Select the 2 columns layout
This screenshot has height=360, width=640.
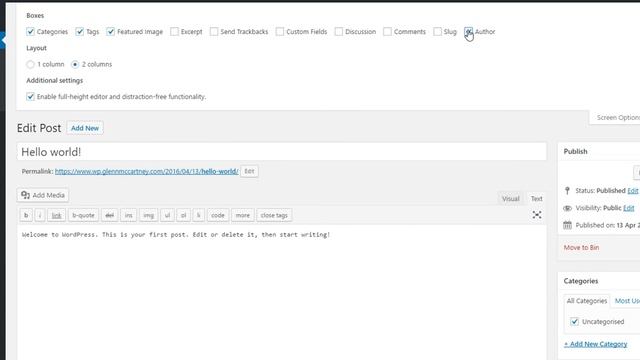pyautogui.click(x=75, y=64)
